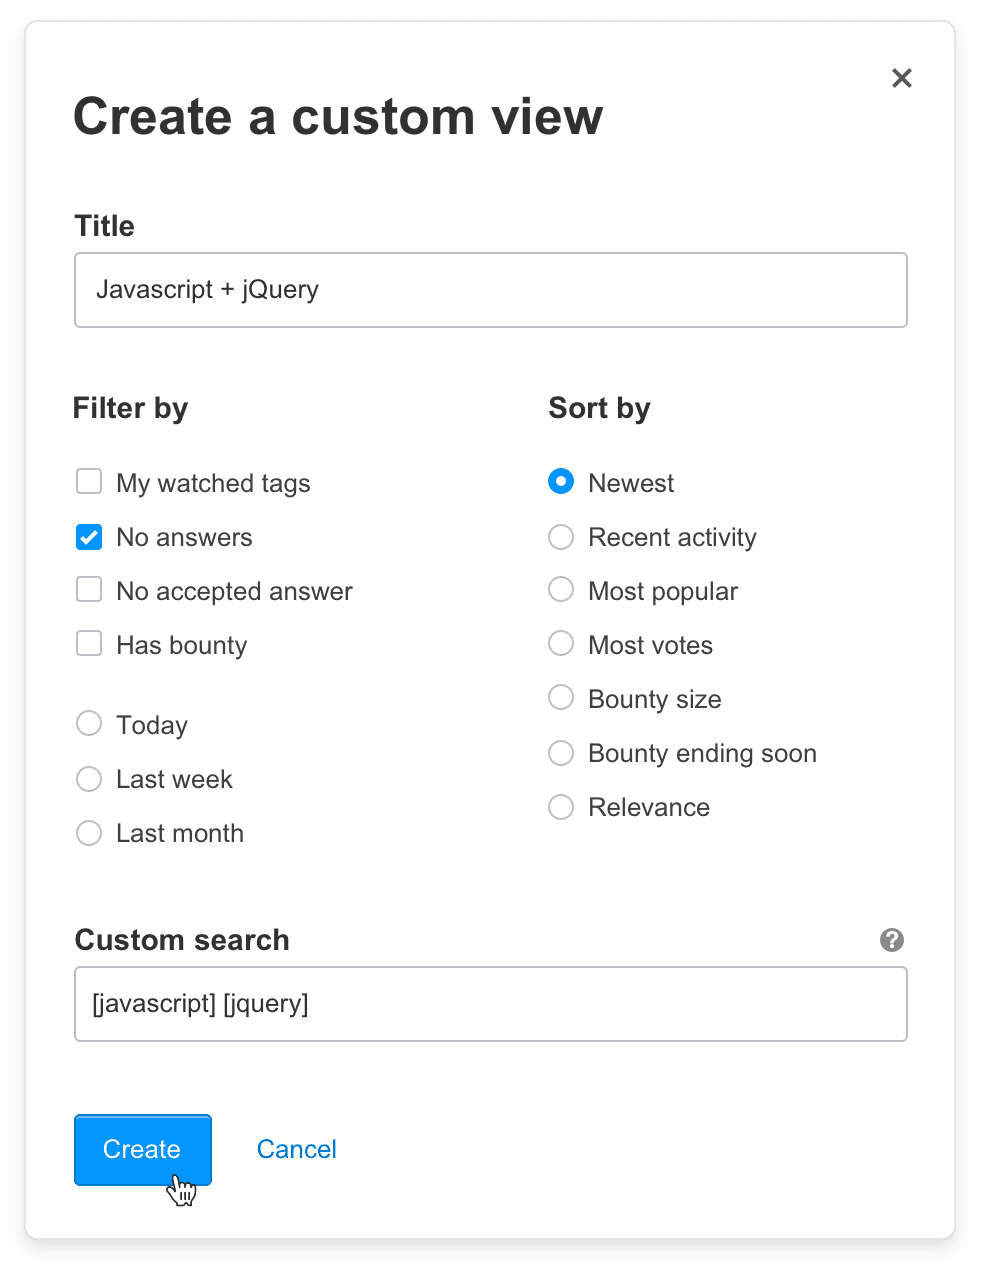Choose Bounty ending soon sorting
This screenshot has height=1272, width=984.
tap(561, 752)
